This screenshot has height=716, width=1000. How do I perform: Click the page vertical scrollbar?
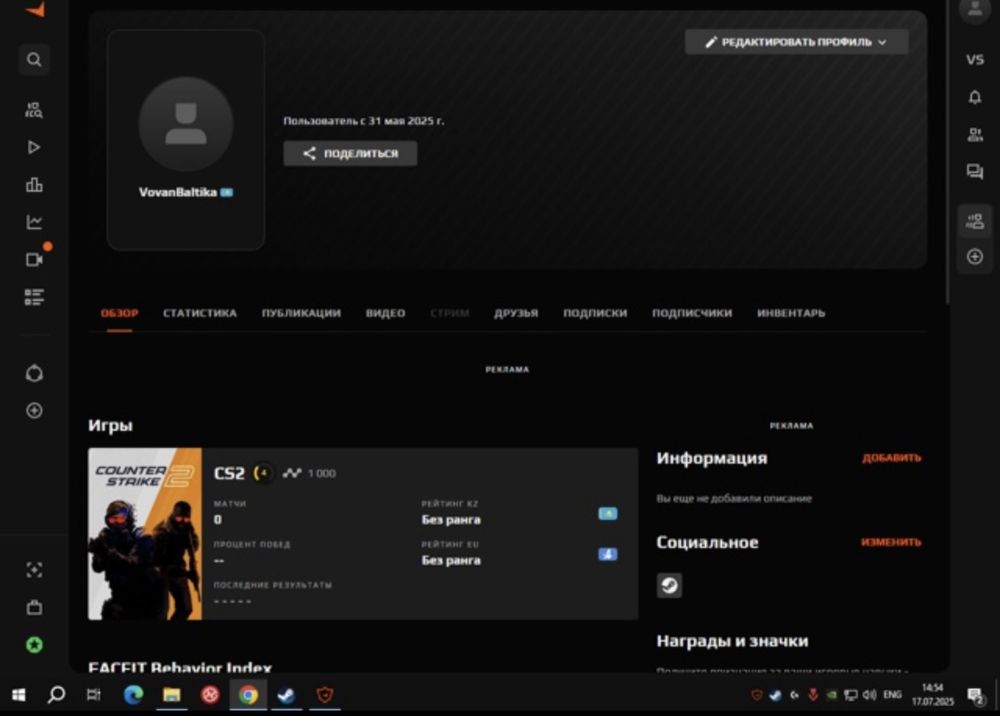[x=948, y=153]
